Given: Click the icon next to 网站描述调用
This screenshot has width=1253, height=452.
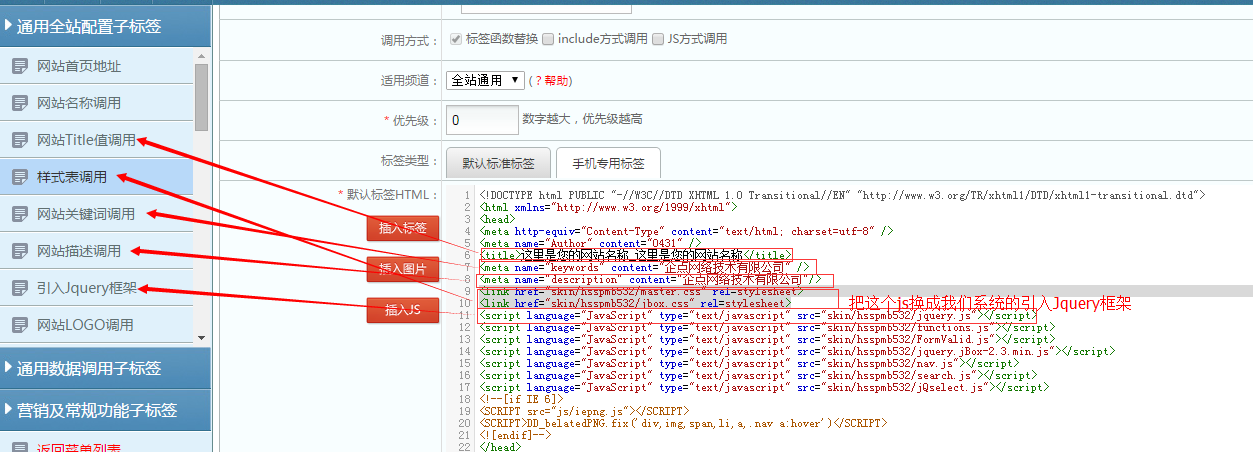Looking at the screenshot, I should pos(20,252).
